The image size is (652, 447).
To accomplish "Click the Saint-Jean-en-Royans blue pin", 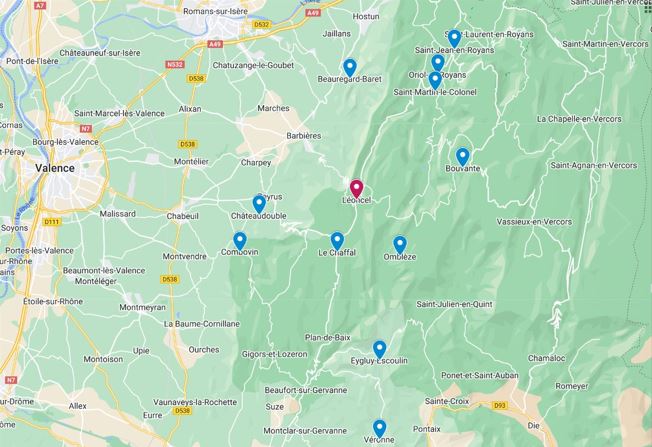I will (438, 63).
